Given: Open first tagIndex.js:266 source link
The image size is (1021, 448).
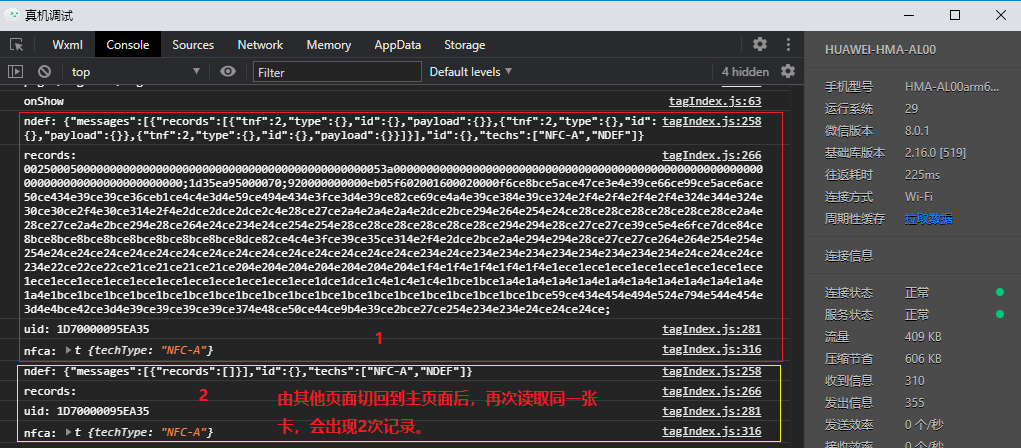Looking at the screenshot, I should point(712,155).
